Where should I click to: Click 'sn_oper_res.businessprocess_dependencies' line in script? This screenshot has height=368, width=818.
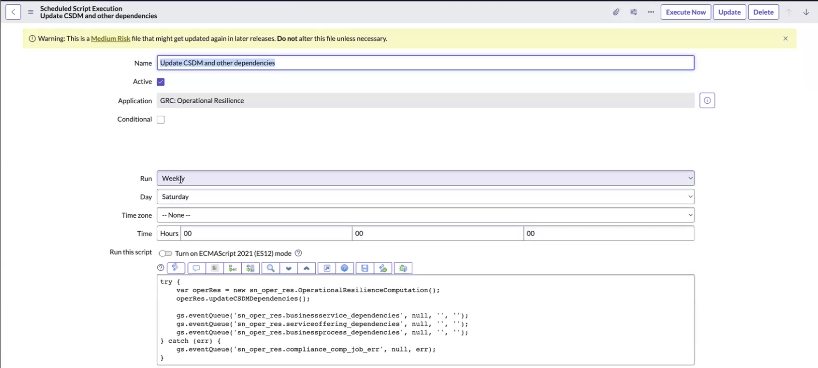pos(322,333)
